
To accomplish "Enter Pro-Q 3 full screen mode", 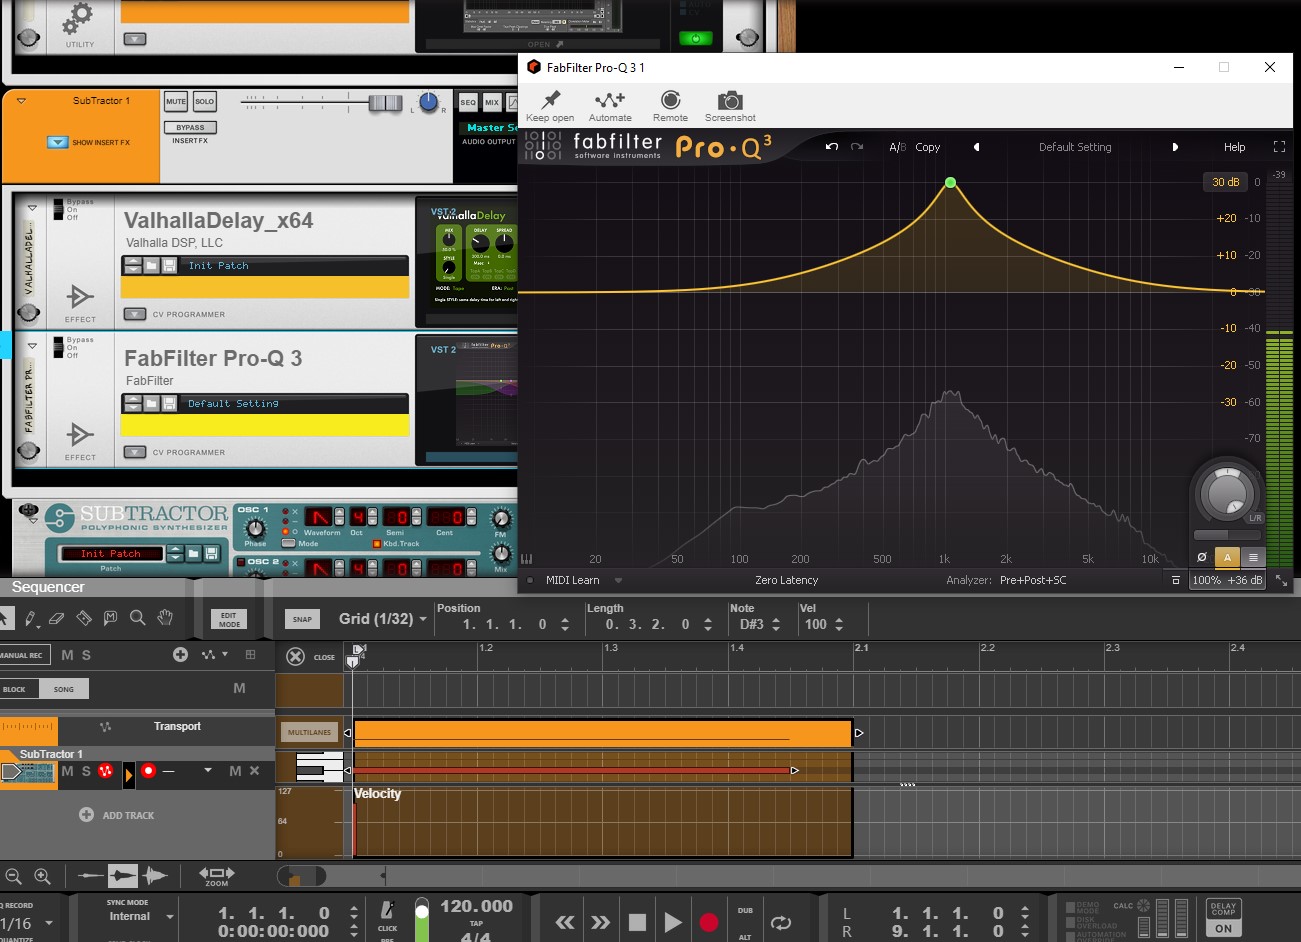I will click(1279, 147).
